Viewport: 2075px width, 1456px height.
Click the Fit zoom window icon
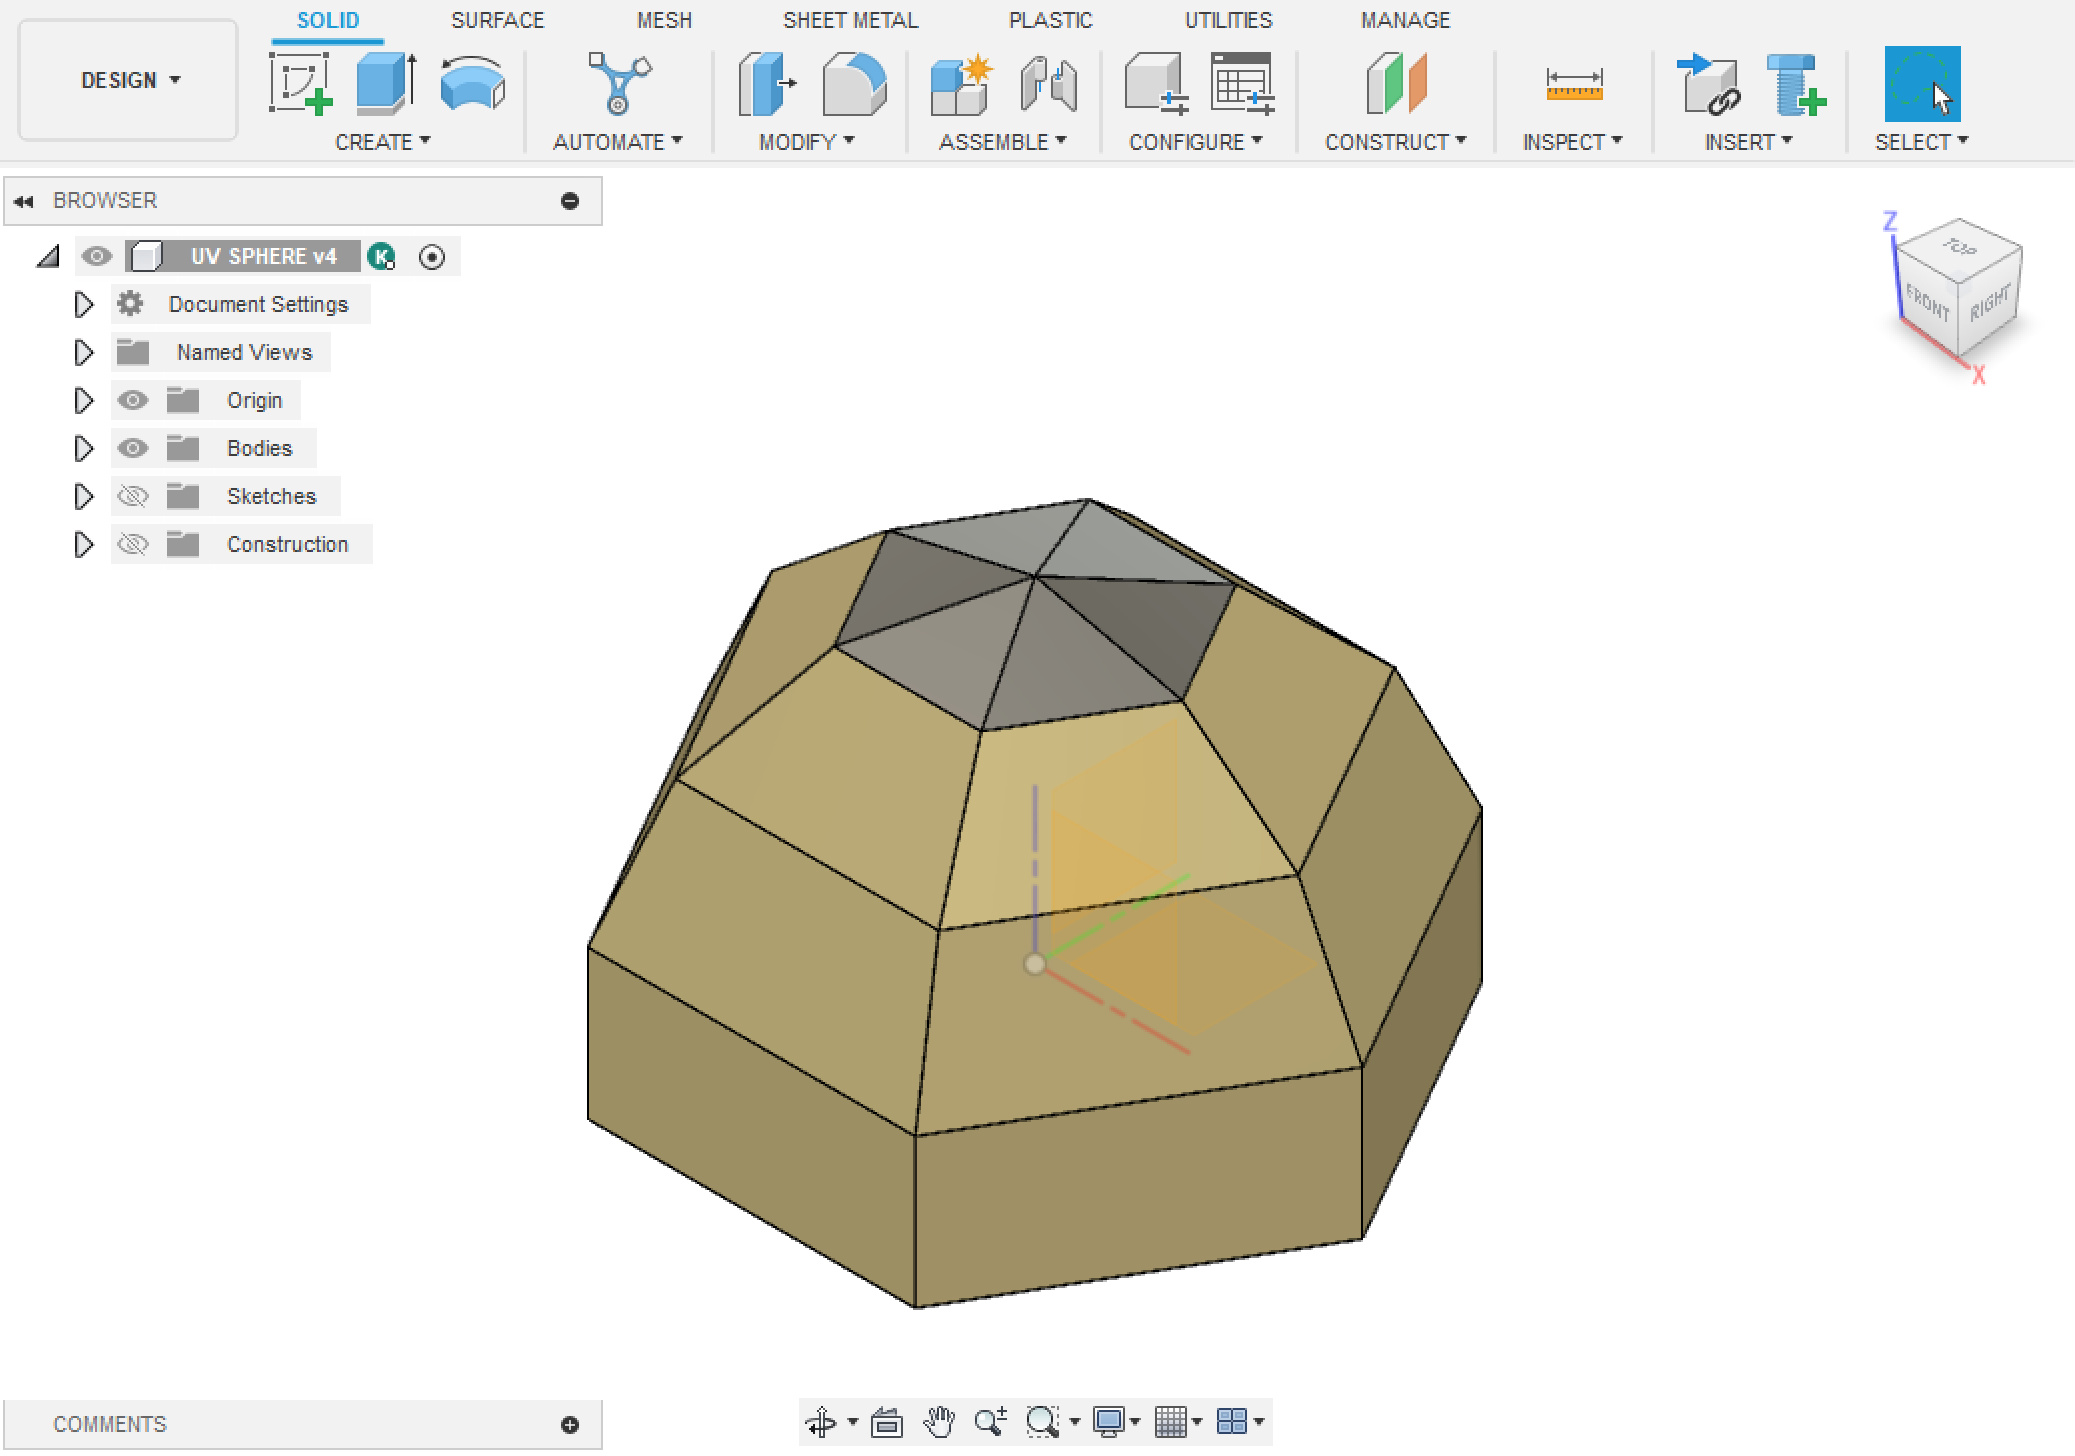pos(1043,1421)
